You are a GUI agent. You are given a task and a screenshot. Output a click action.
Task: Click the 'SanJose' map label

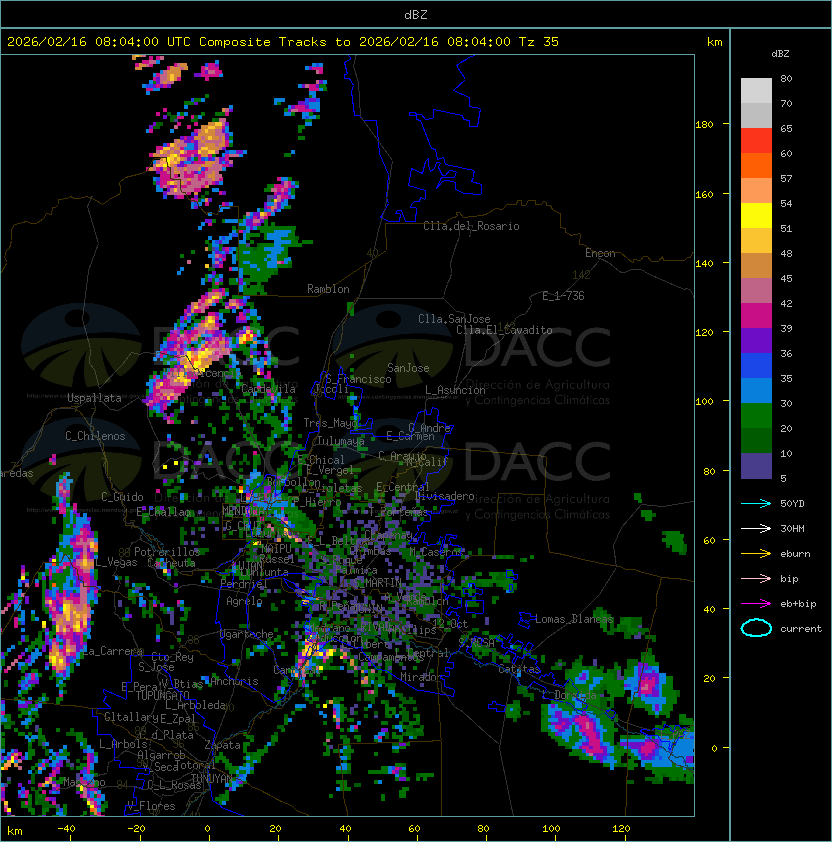pyautogui.click(x=408, y=368)
